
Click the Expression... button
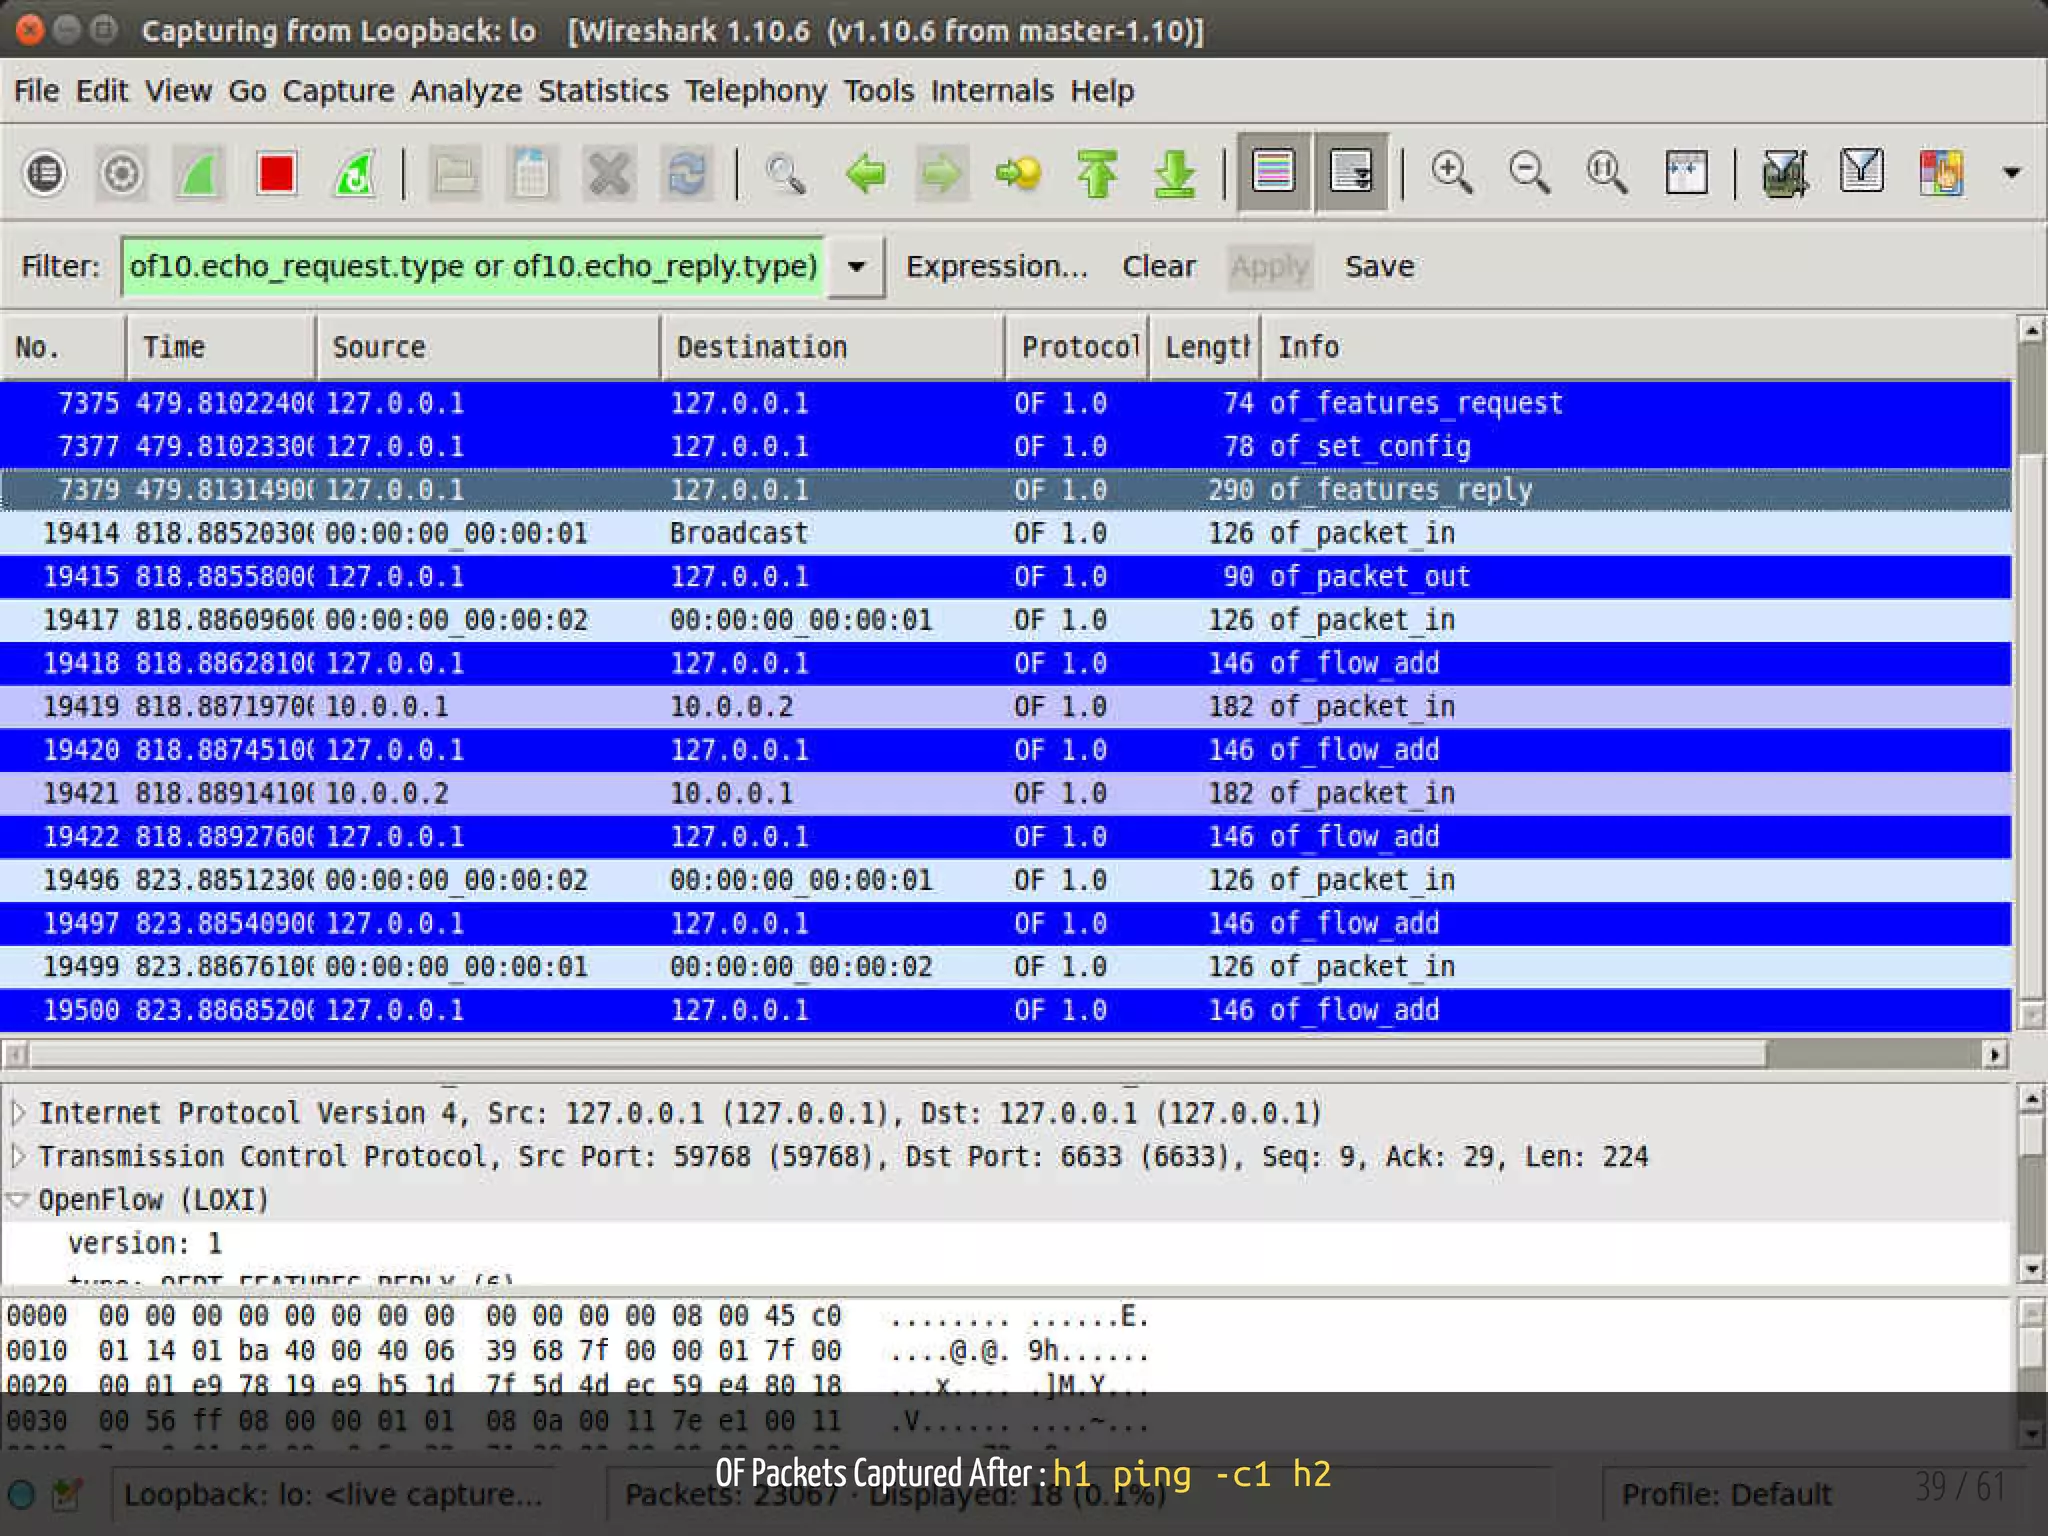996,267
